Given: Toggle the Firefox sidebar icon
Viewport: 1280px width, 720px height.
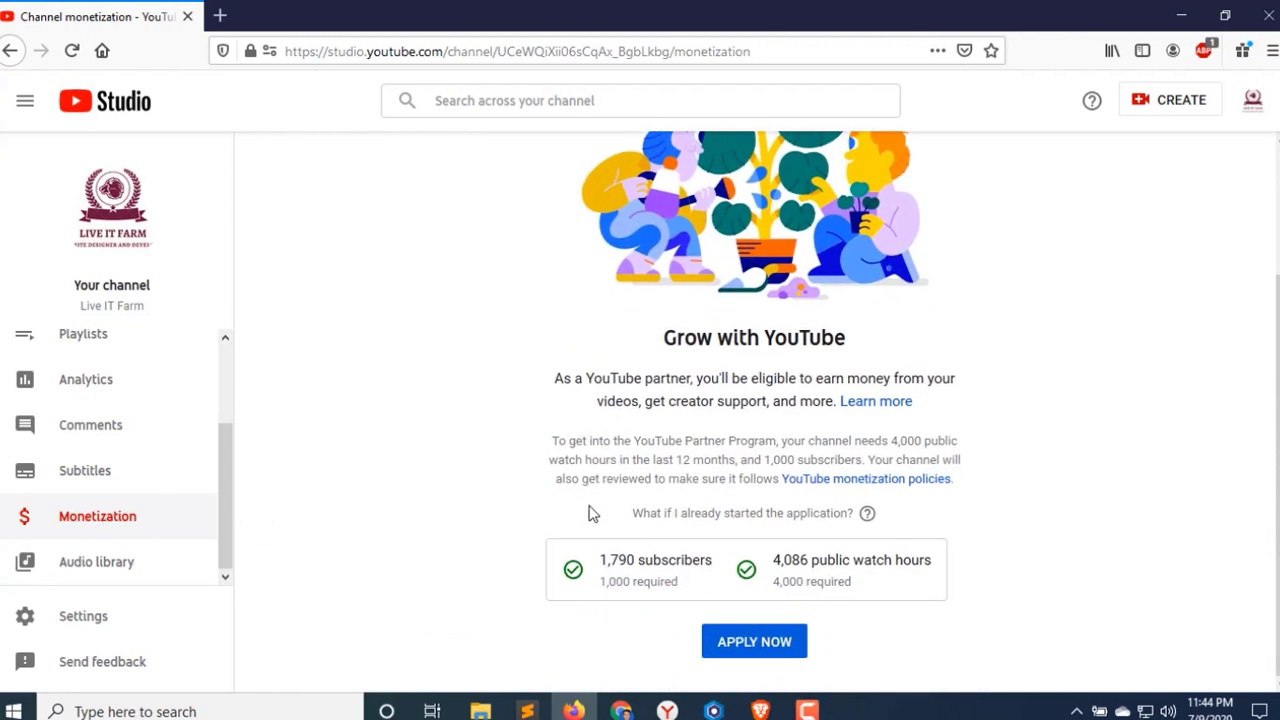Looking at the screenshot, I should pos(1142,51).
